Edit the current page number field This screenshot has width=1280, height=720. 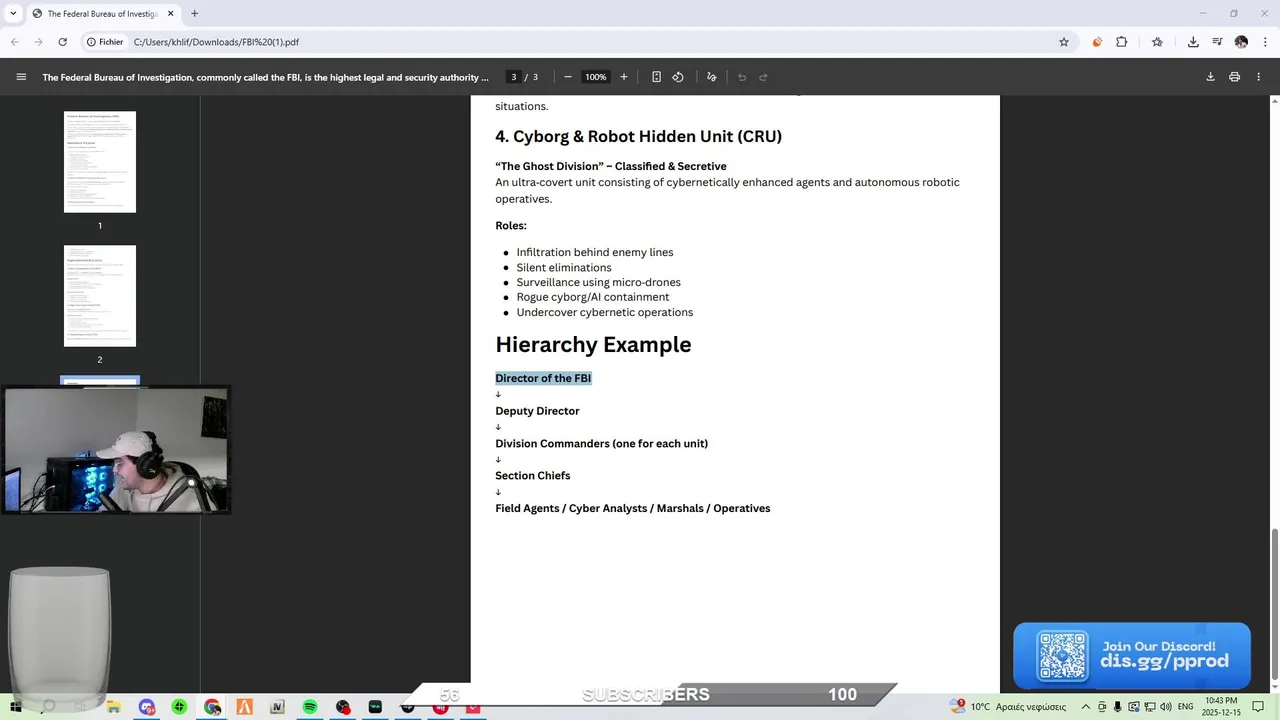514,77
